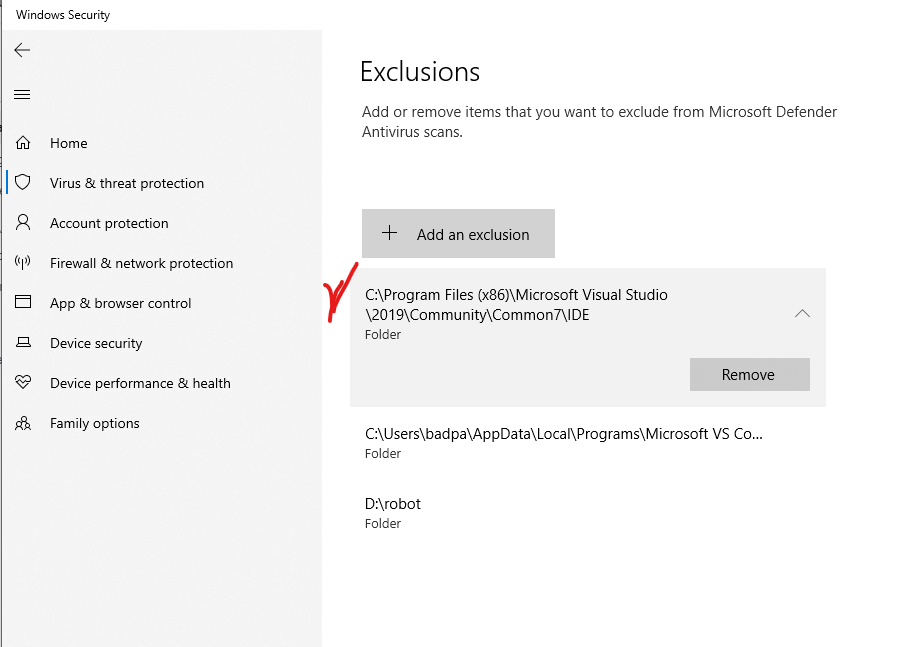Select Device performance & health

[140, 383]
